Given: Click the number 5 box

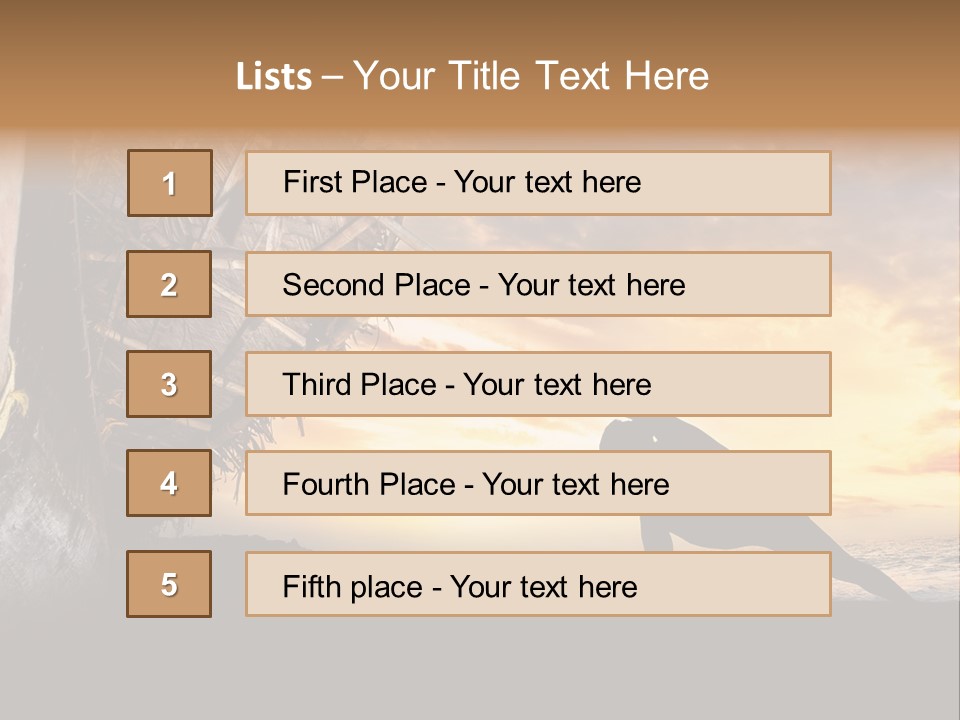Looking at the screenshot, I should (169, 584).
